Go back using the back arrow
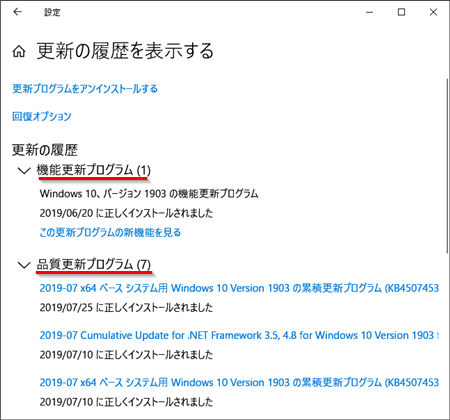 coord(17,12)
